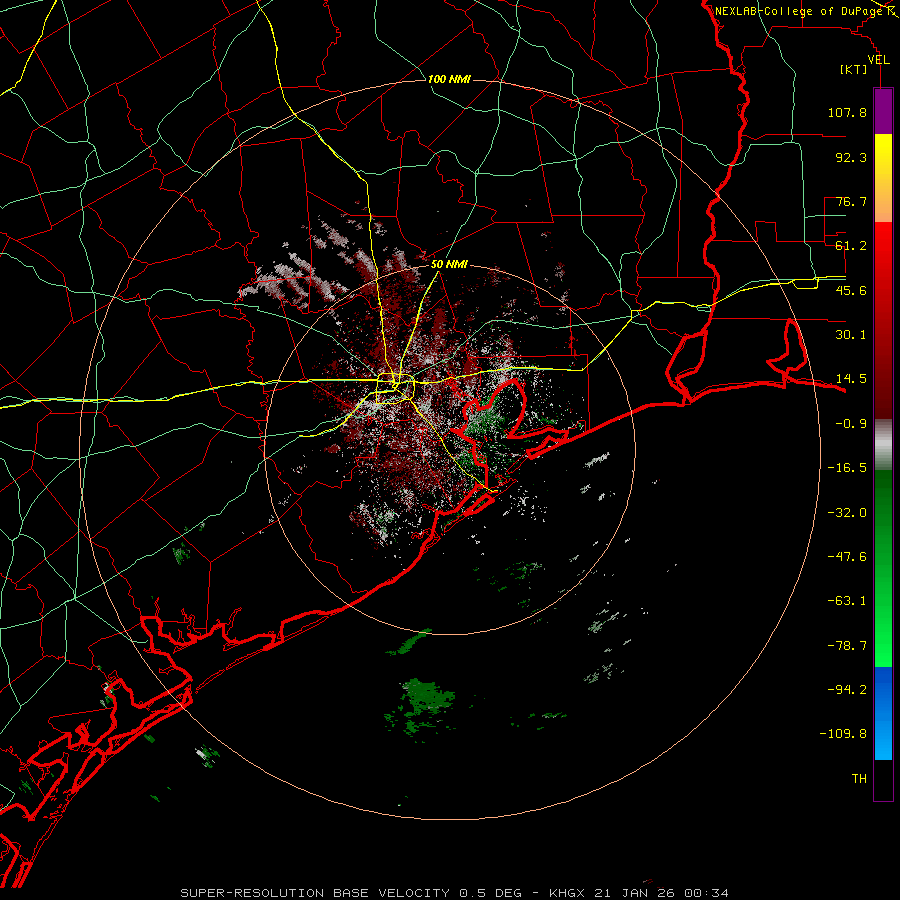Viewport: 900px width, 900px height.
Task: Click the -78.7 velocity scale value
Action: 847,646
